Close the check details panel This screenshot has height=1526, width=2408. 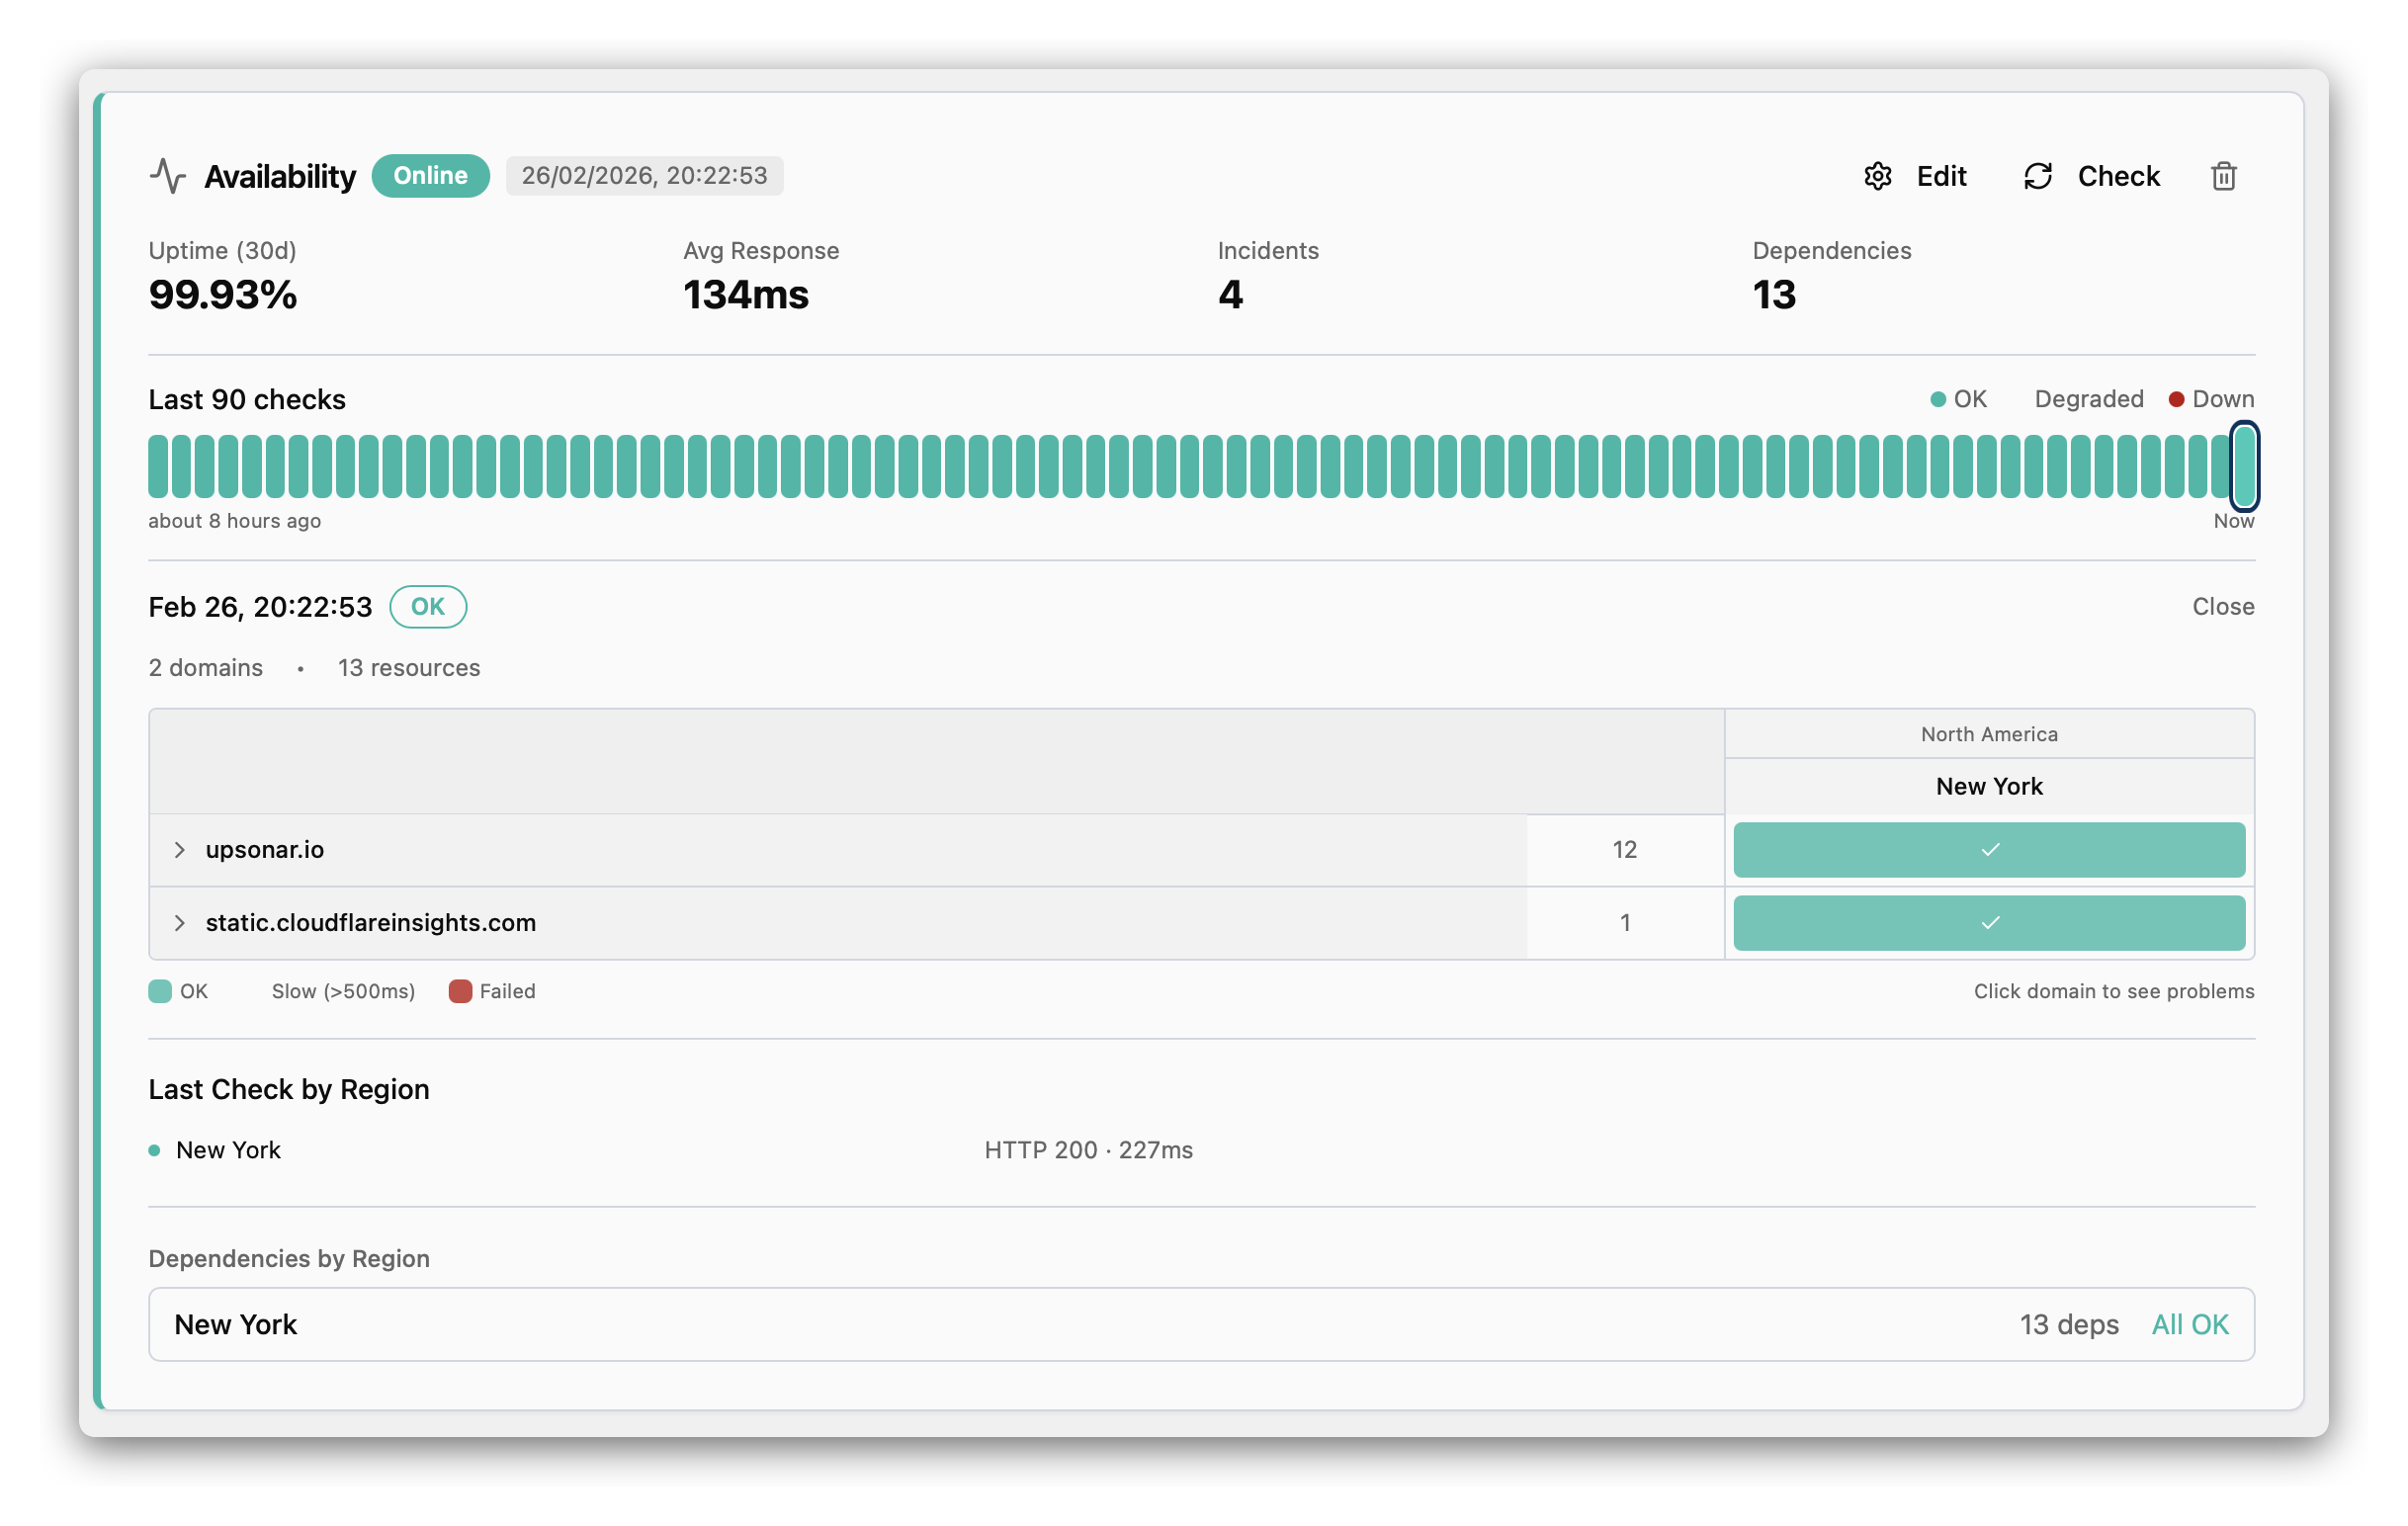click(2222, 606)
